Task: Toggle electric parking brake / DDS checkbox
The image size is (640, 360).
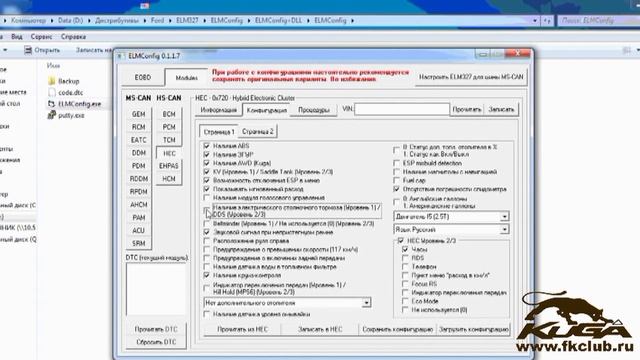Action: (207, 211)
